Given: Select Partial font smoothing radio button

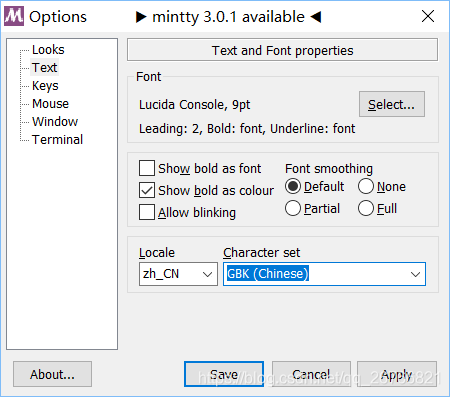Looking at the screenshot, I should point(293,208).
